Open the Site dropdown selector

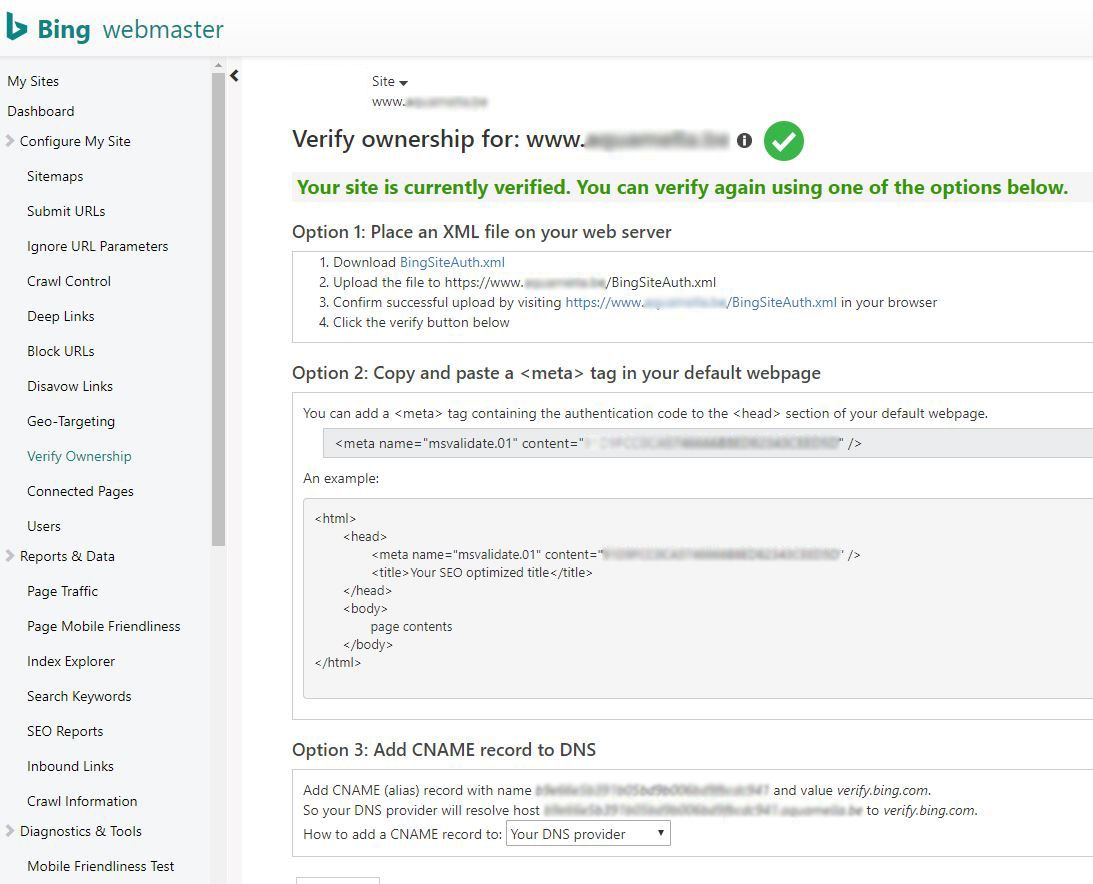pyautogui.click(x=390, y=82)
